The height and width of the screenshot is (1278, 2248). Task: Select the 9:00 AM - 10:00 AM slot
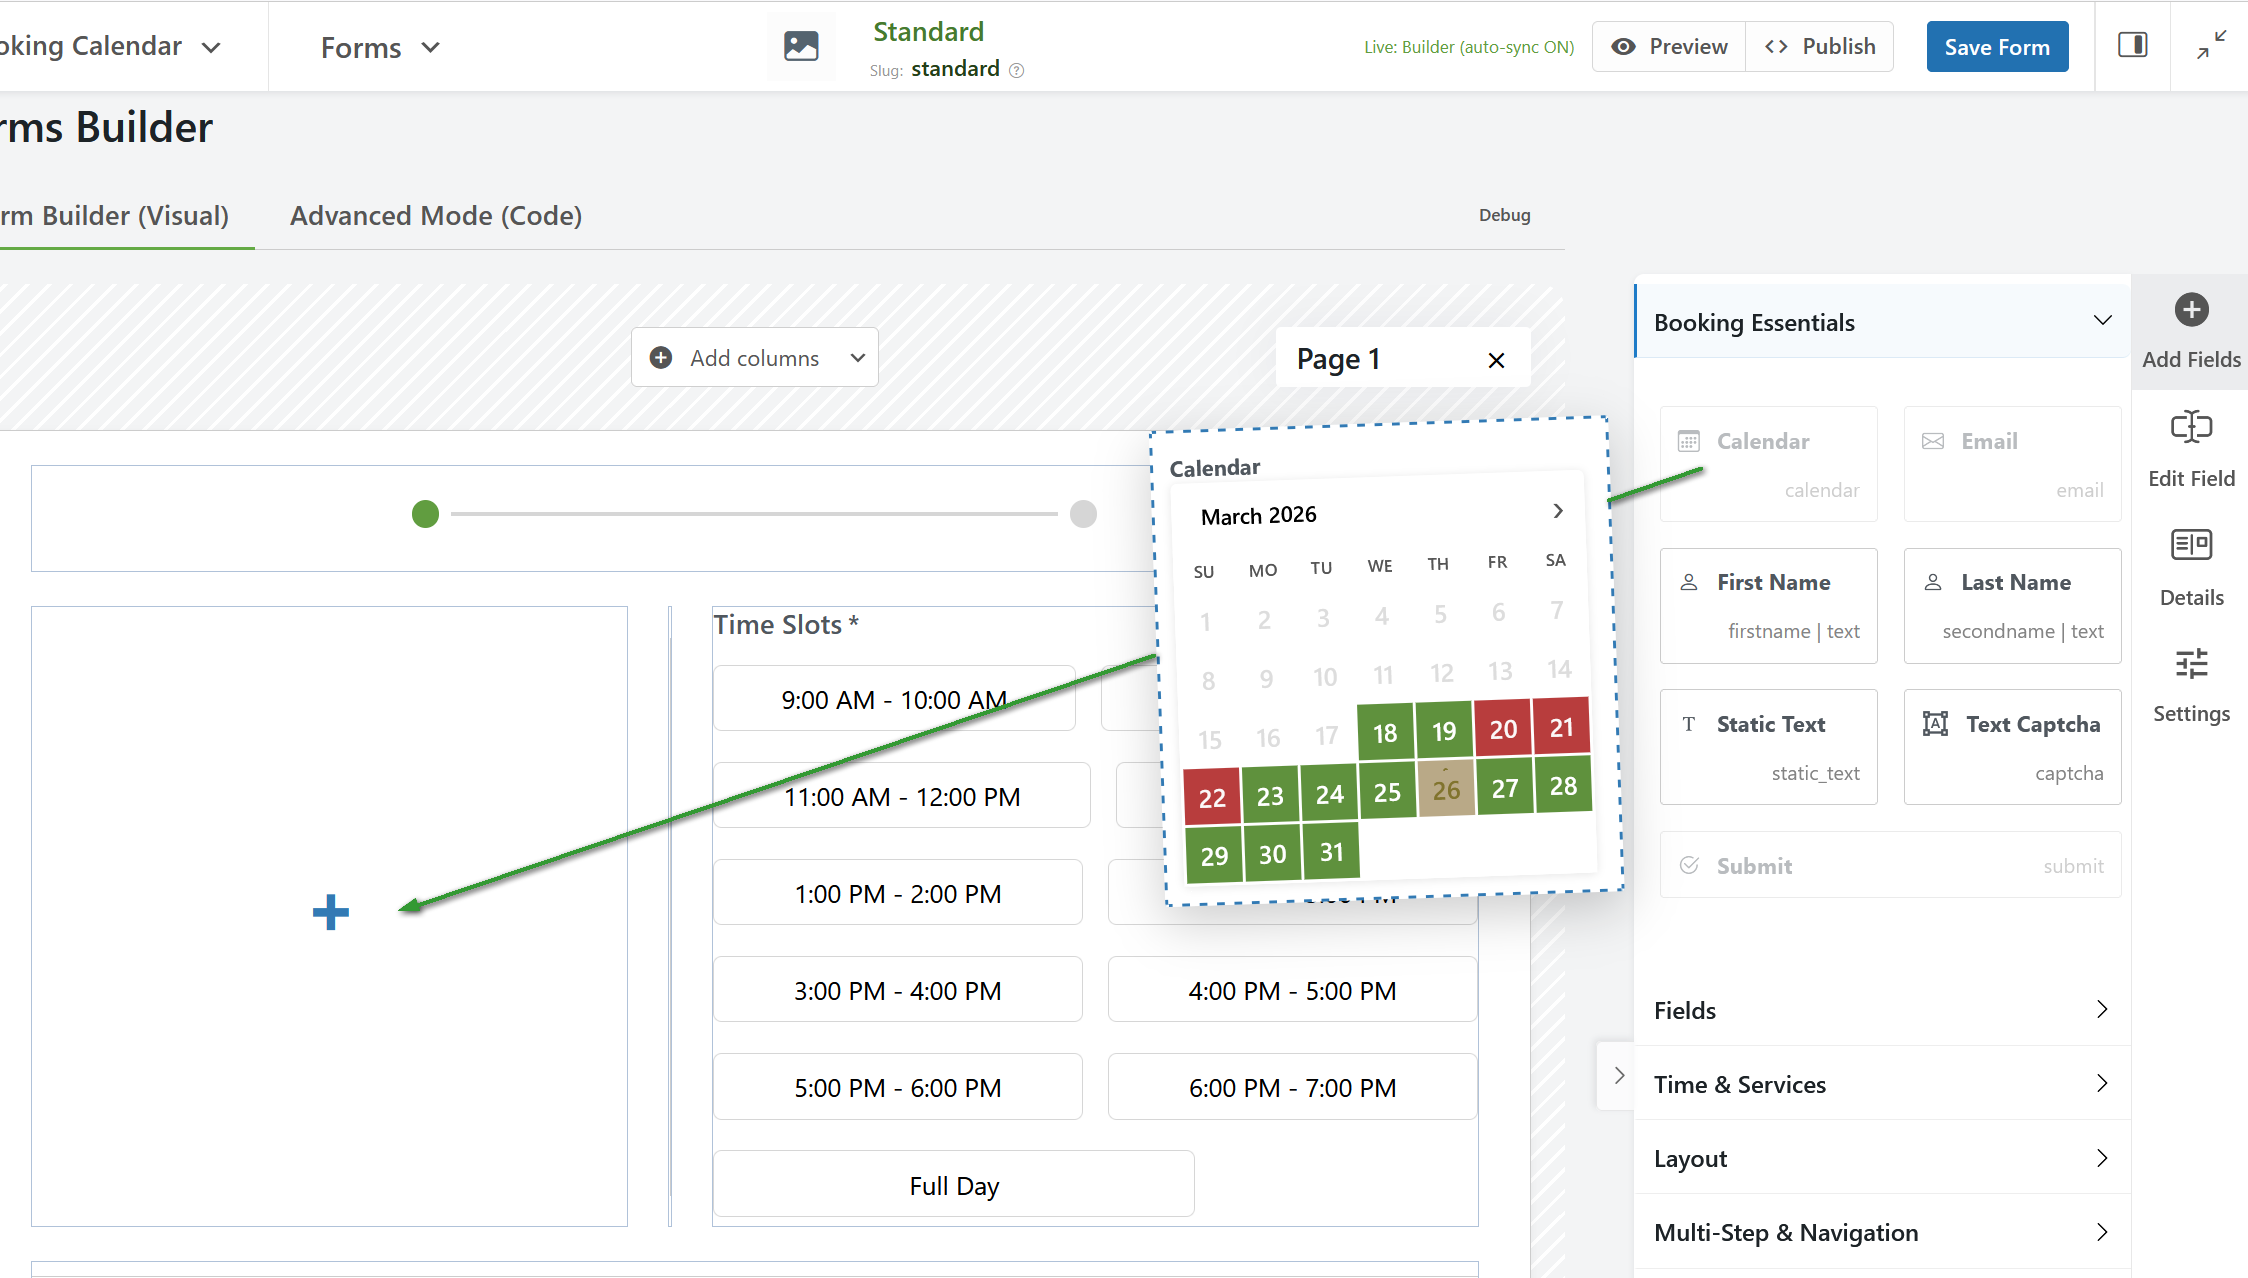coord(893,699)
